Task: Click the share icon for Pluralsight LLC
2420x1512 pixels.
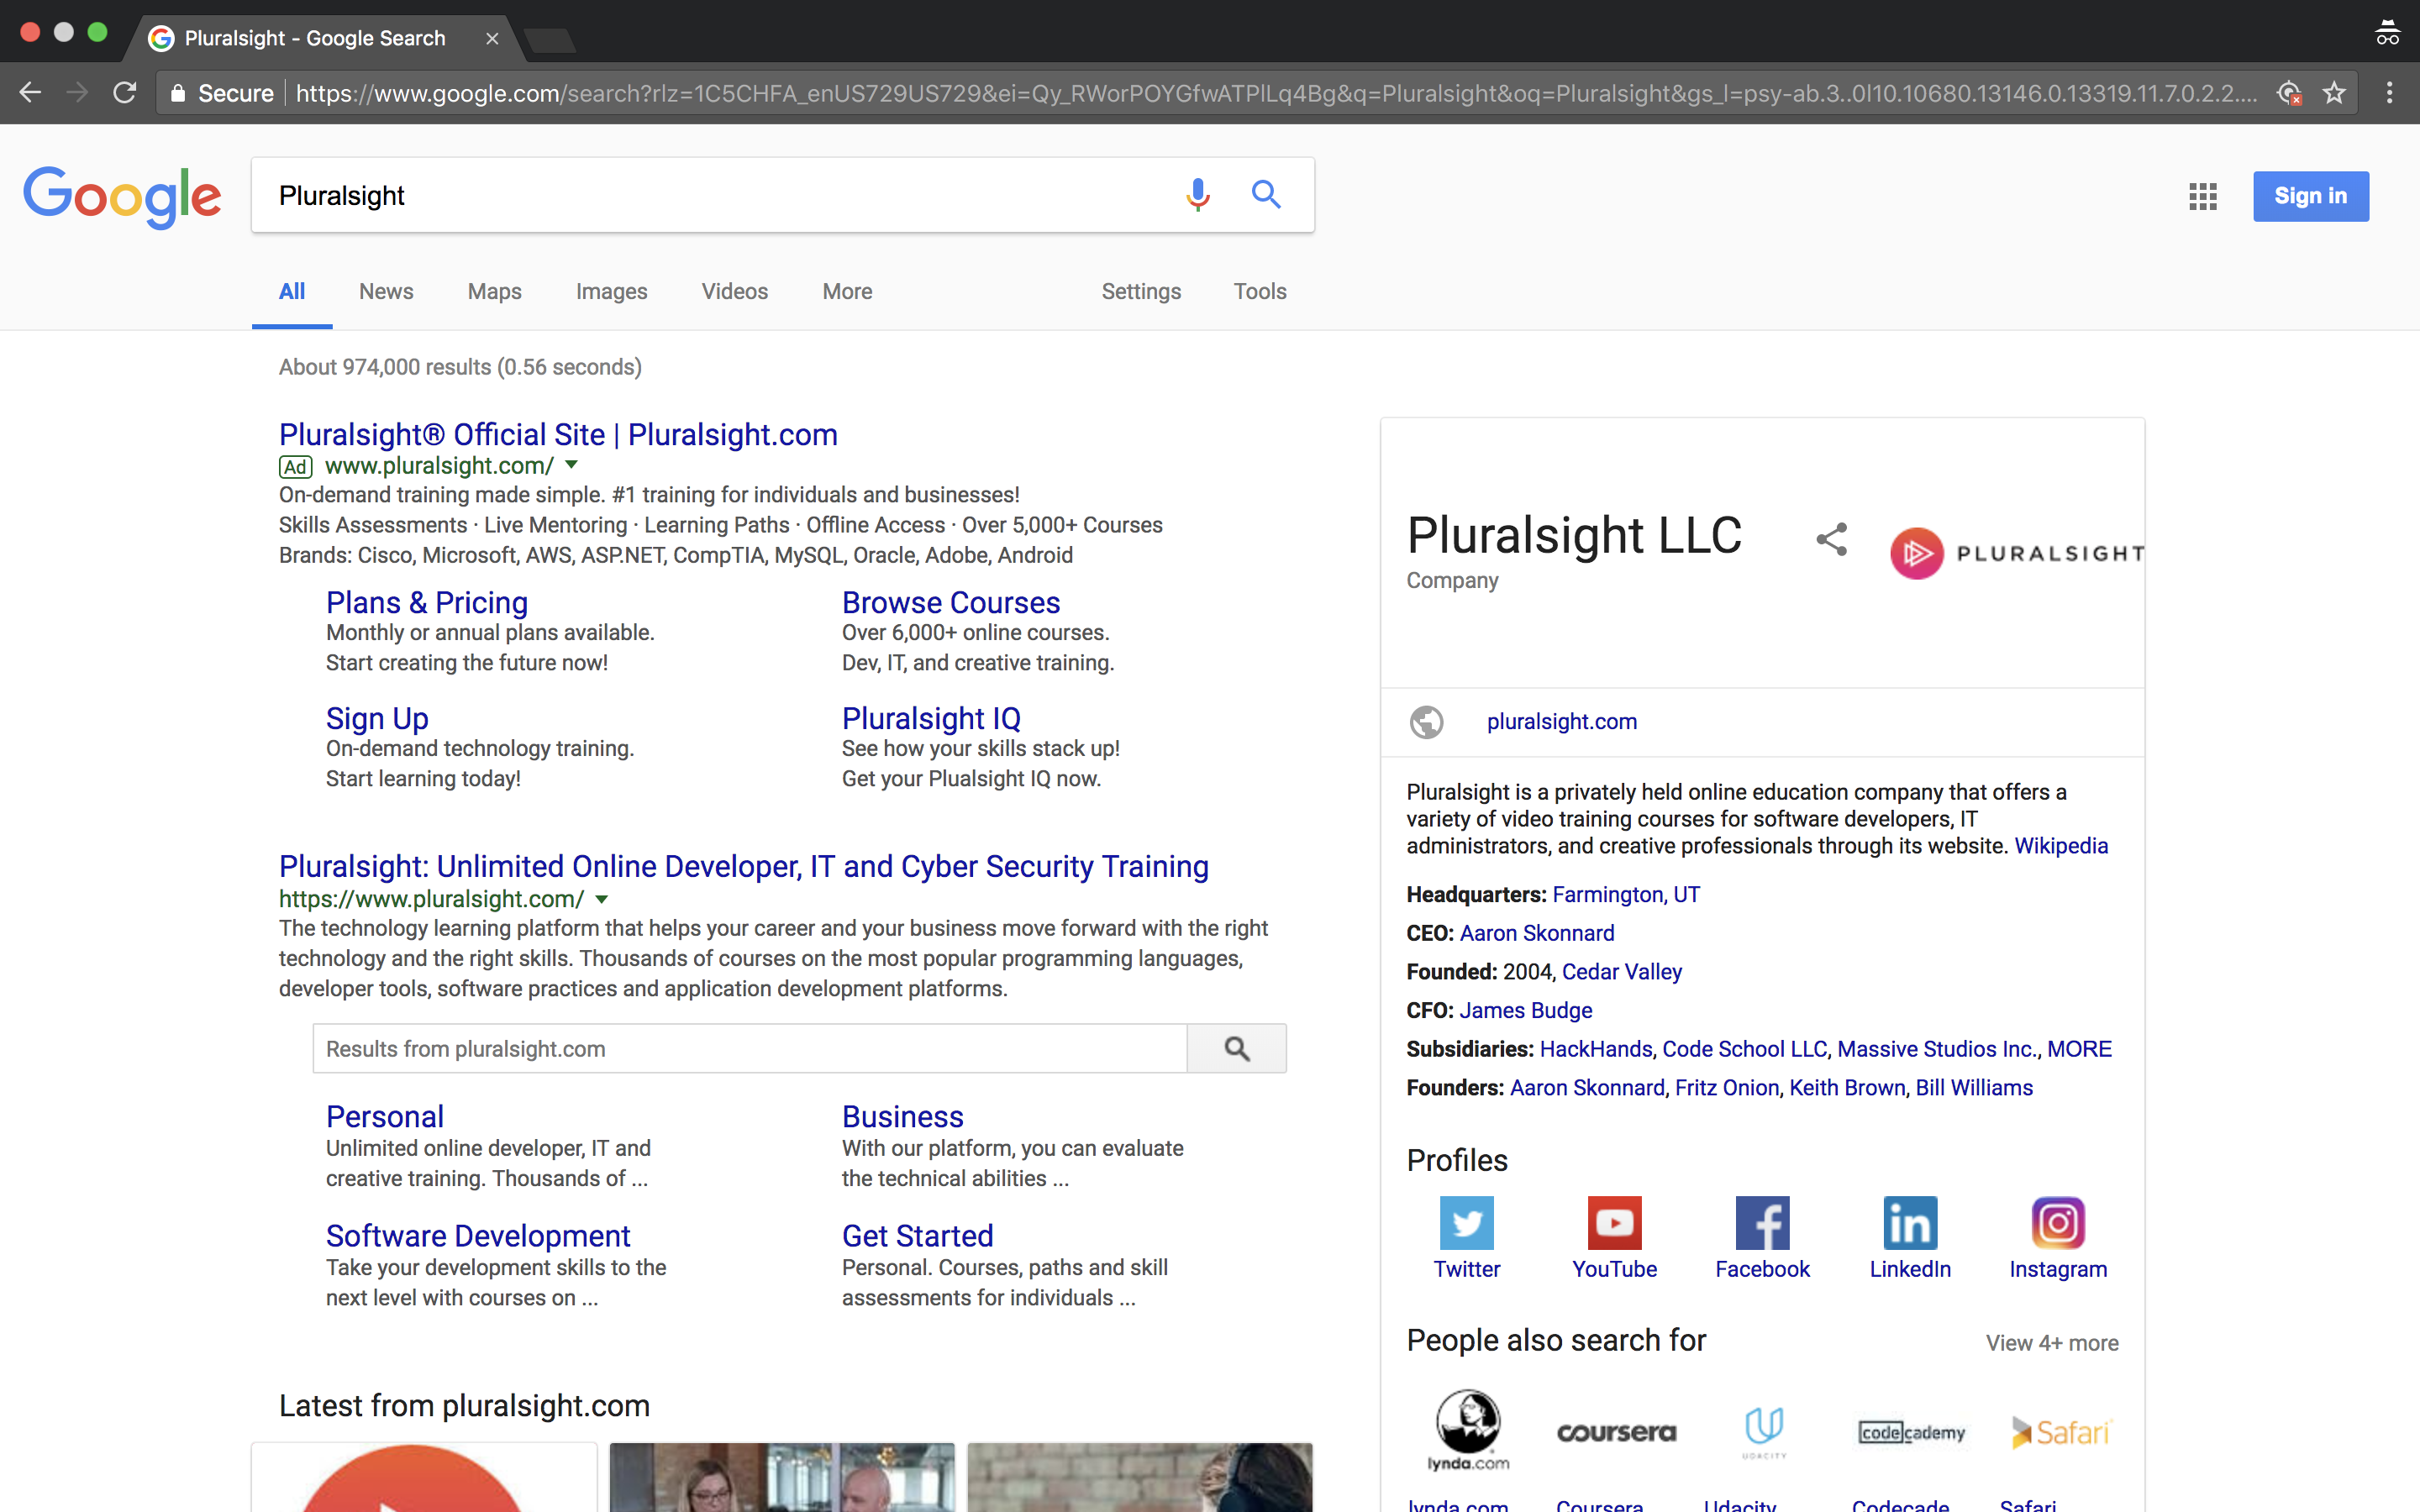Action: pyautogui.click(x=1831, y=540)
